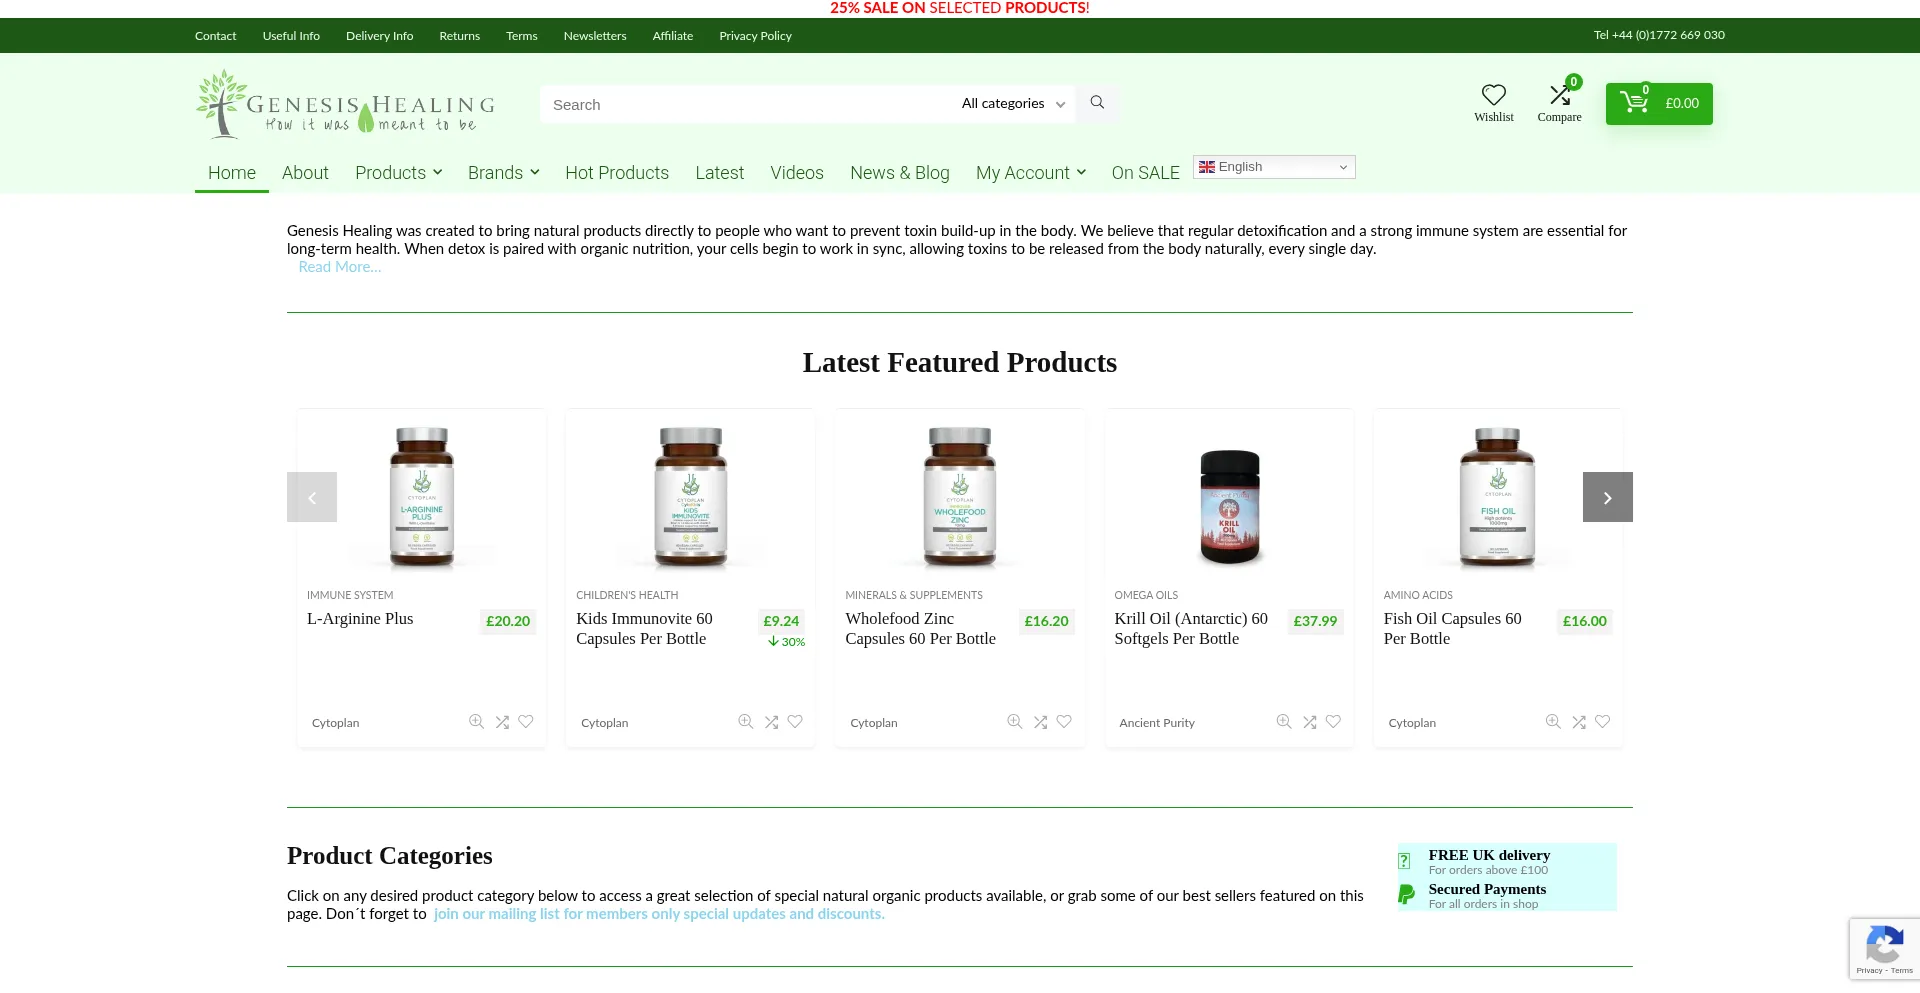Add L-Arginine Plus to wishlist
The width and height of the screenshot is (1920, 993).
(526, 722)
